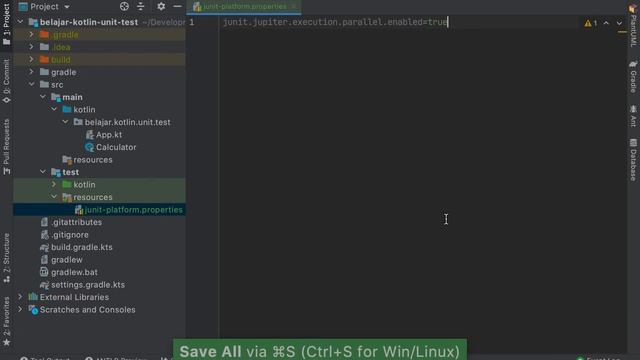
Task: Open the Structure tool window tab
Action: pos(7,258)
